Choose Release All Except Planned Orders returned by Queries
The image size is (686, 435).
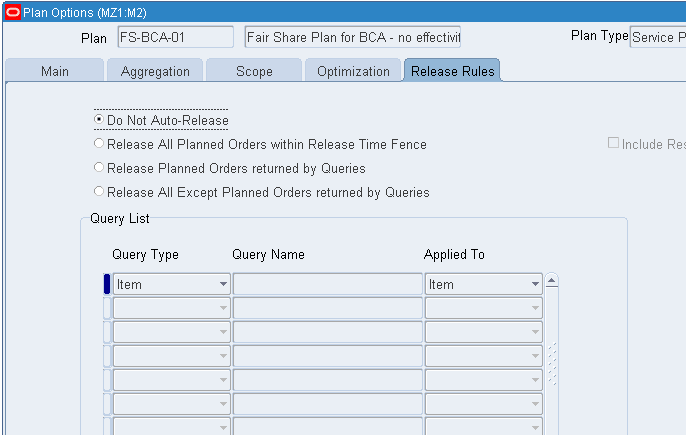99,191
